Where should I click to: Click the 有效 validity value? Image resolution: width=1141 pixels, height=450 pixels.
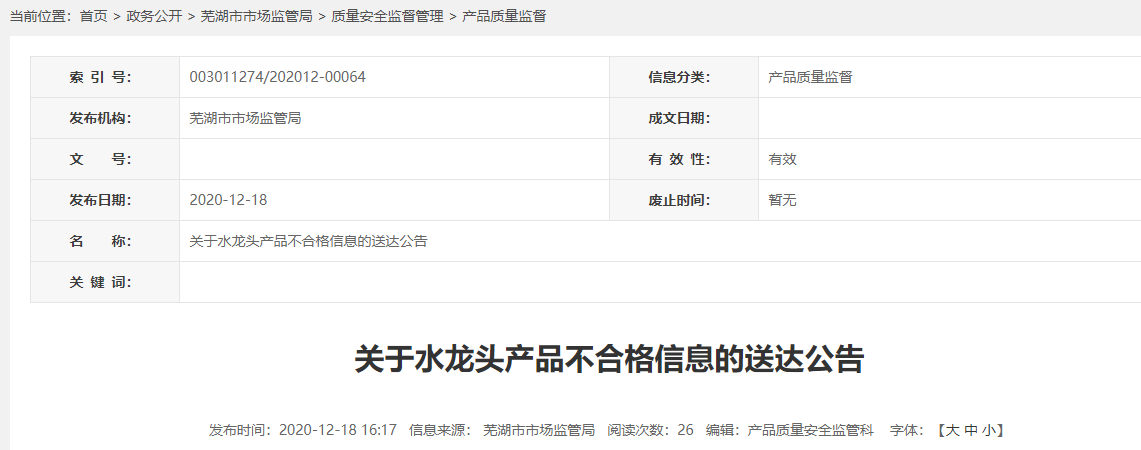[782, 159]
